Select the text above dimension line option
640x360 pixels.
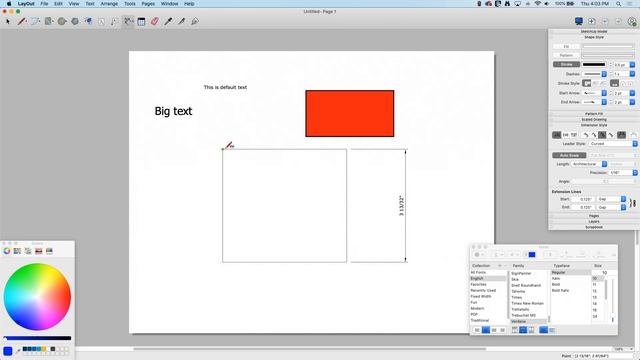click(557, 135)
